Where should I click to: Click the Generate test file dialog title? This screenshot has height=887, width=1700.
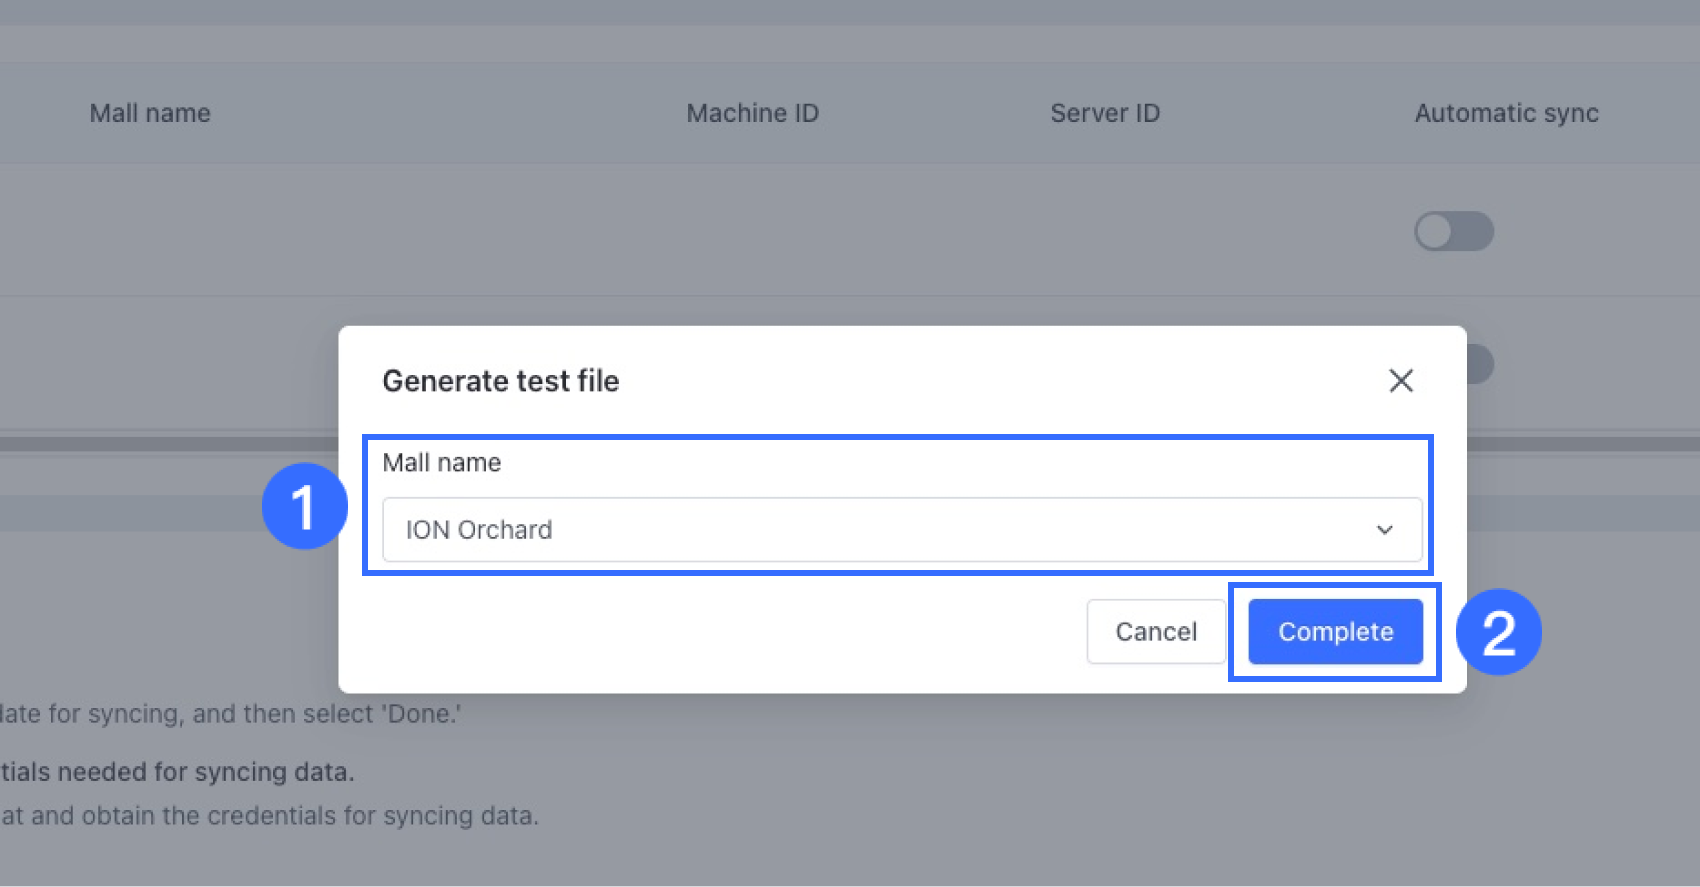(500, 381)
